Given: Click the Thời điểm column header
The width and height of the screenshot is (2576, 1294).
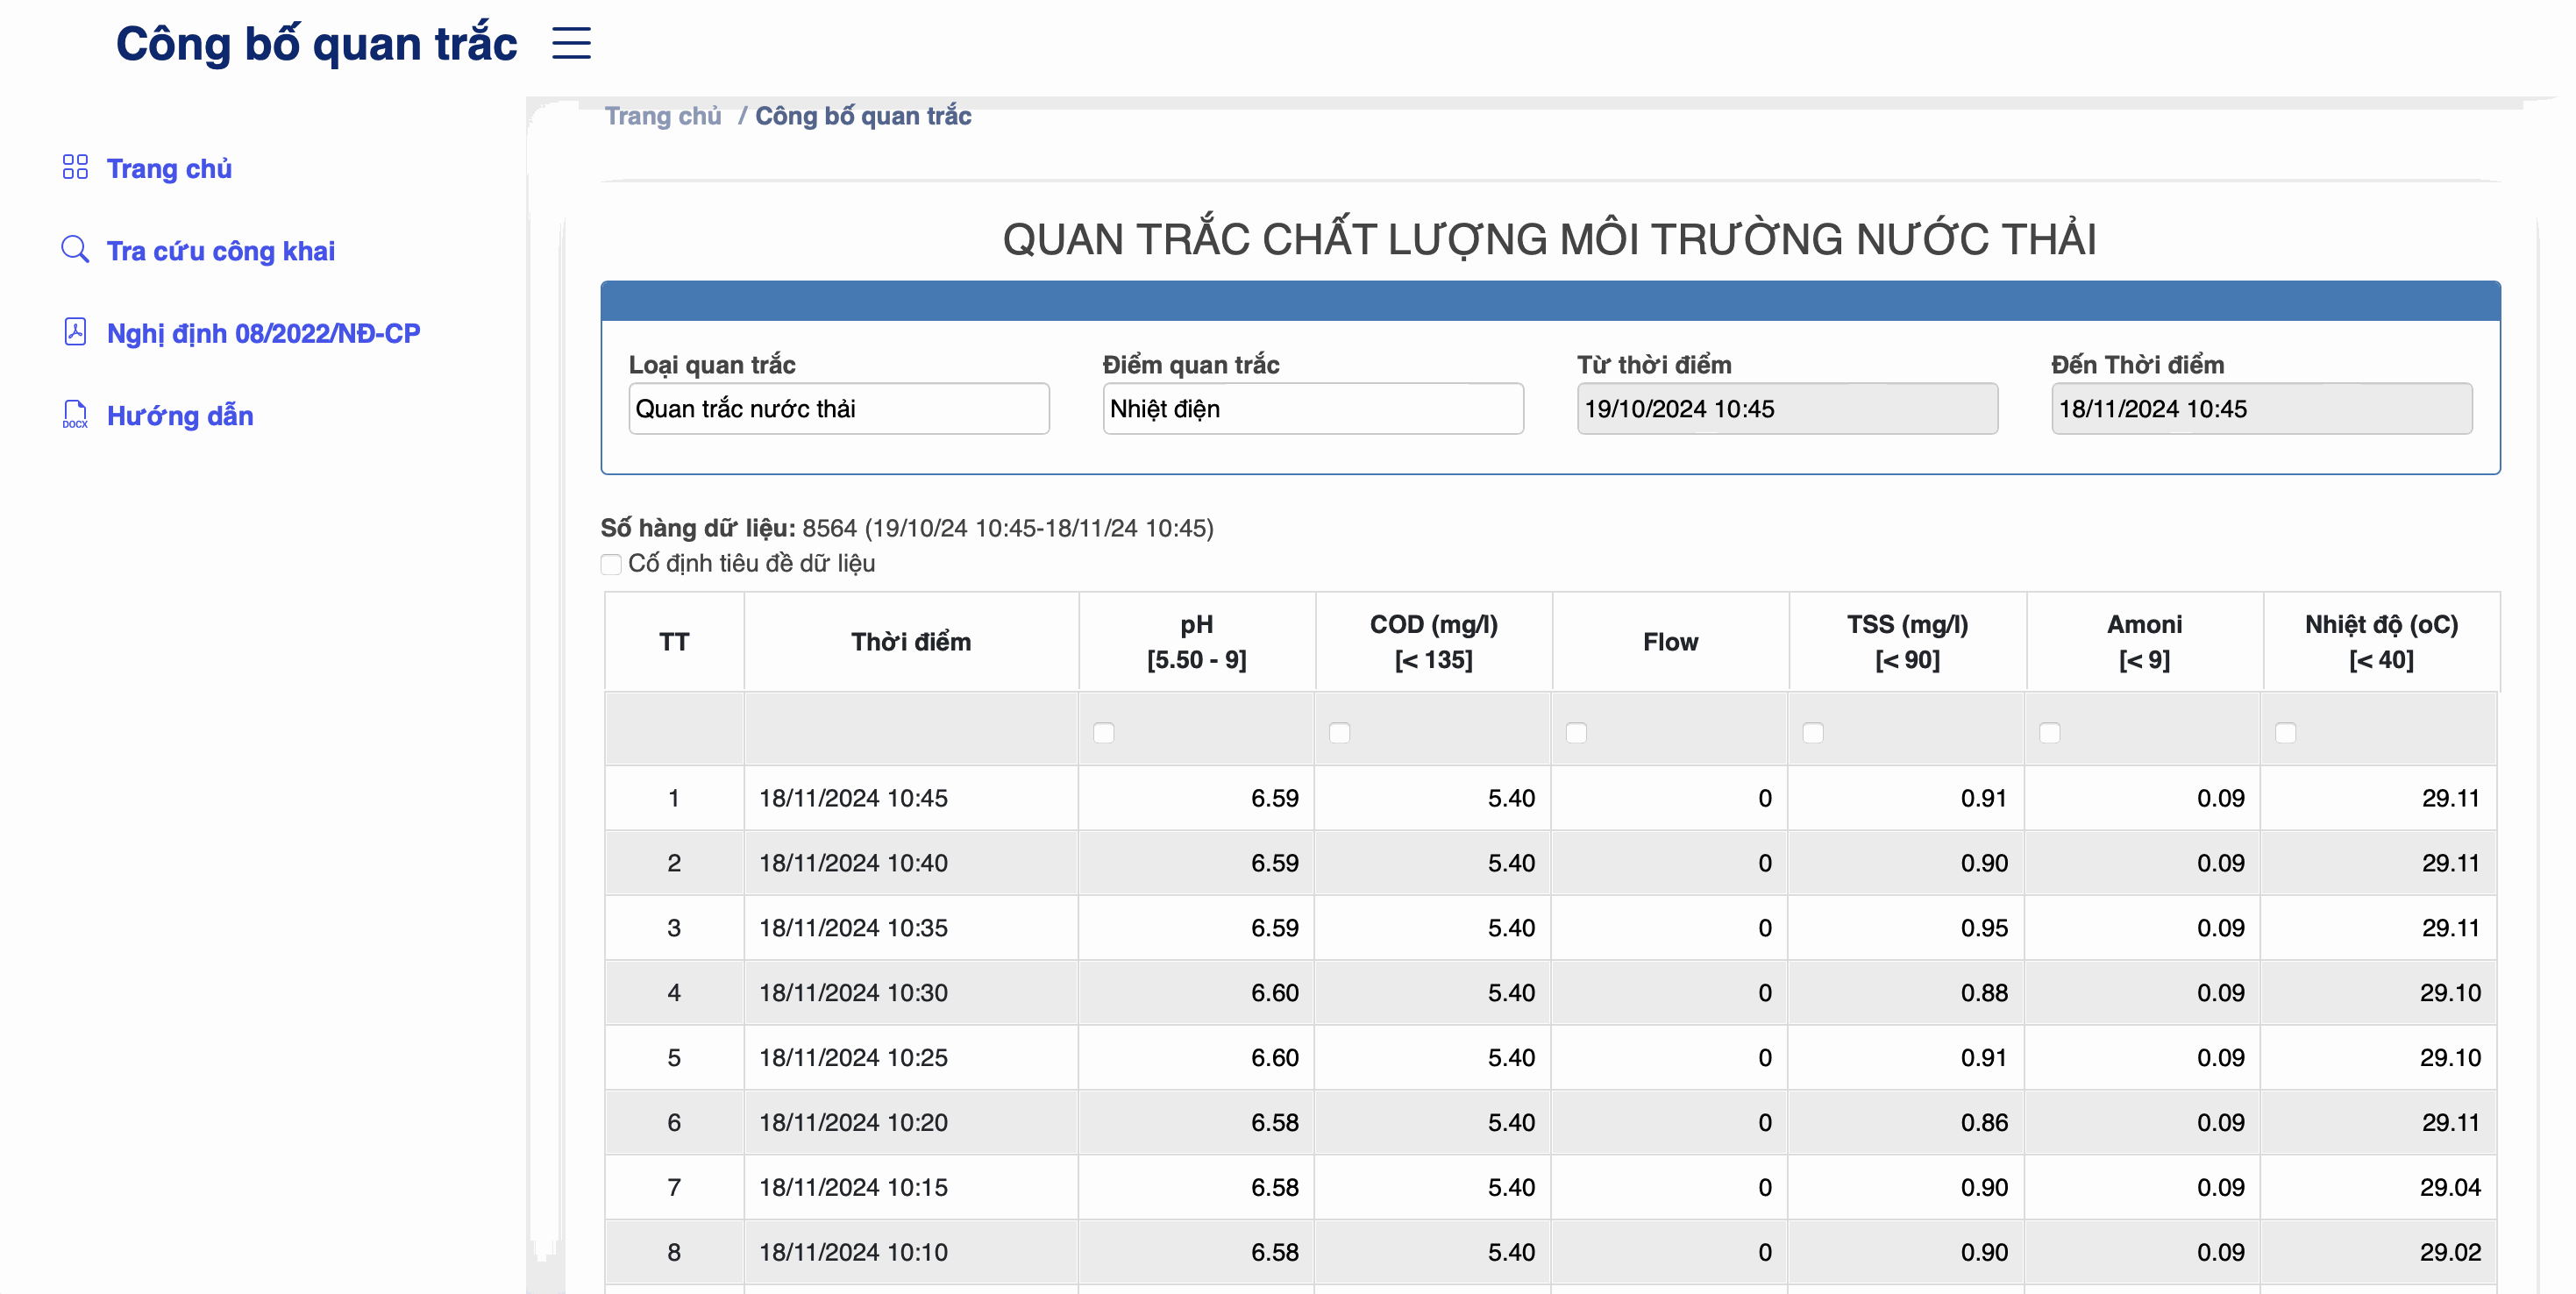Looking at the screenshot, I should tap(911, 641).
